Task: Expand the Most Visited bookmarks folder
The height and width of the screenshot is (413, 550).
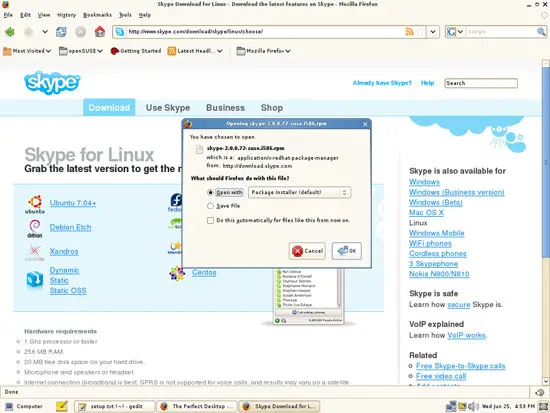Action: 27,51
